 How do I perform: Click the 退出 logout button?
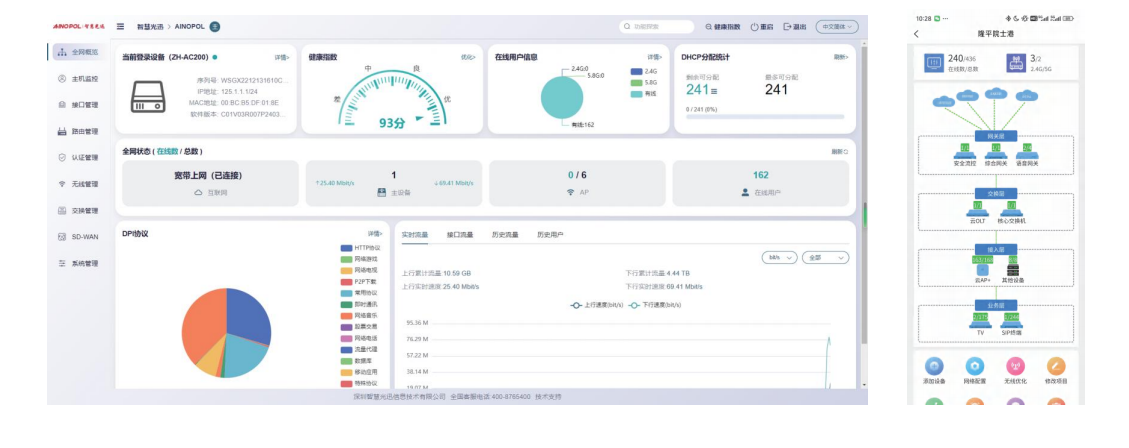[x=795, y=27]
